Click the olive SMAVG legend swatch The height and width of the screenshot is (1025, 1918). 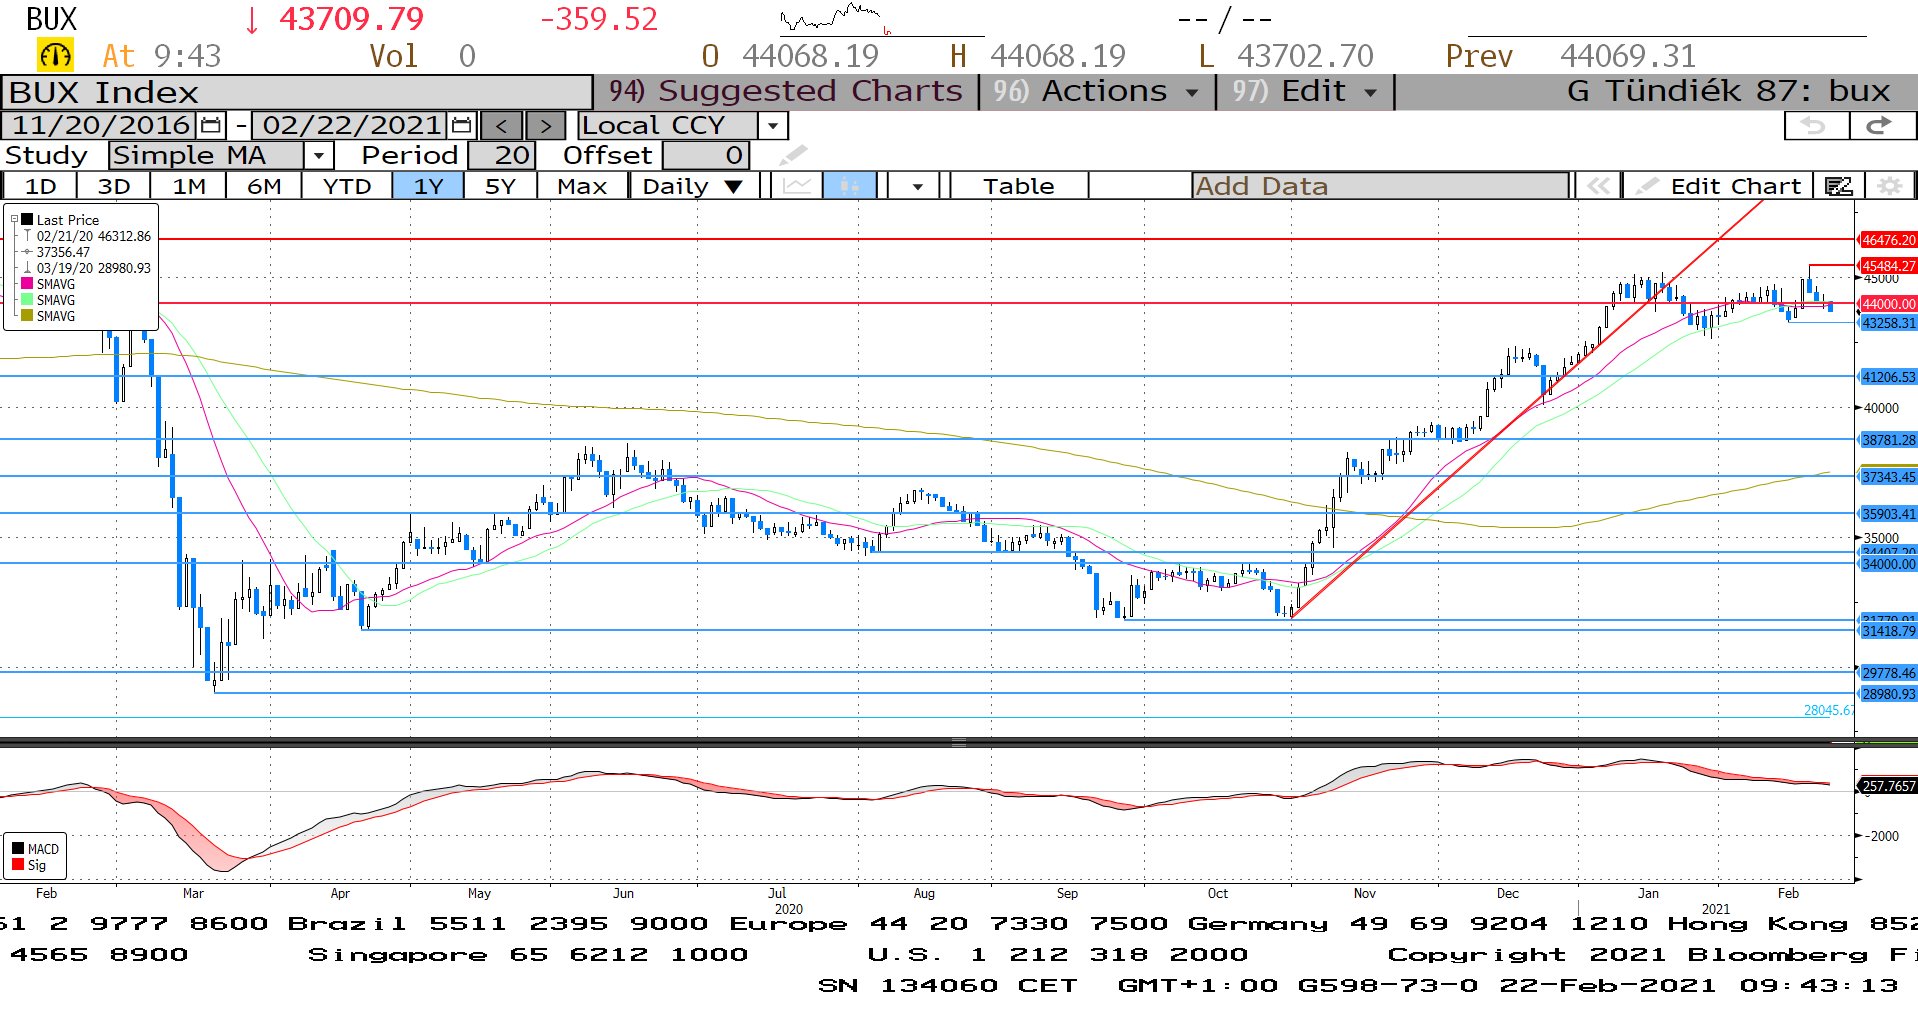[27, 316]
